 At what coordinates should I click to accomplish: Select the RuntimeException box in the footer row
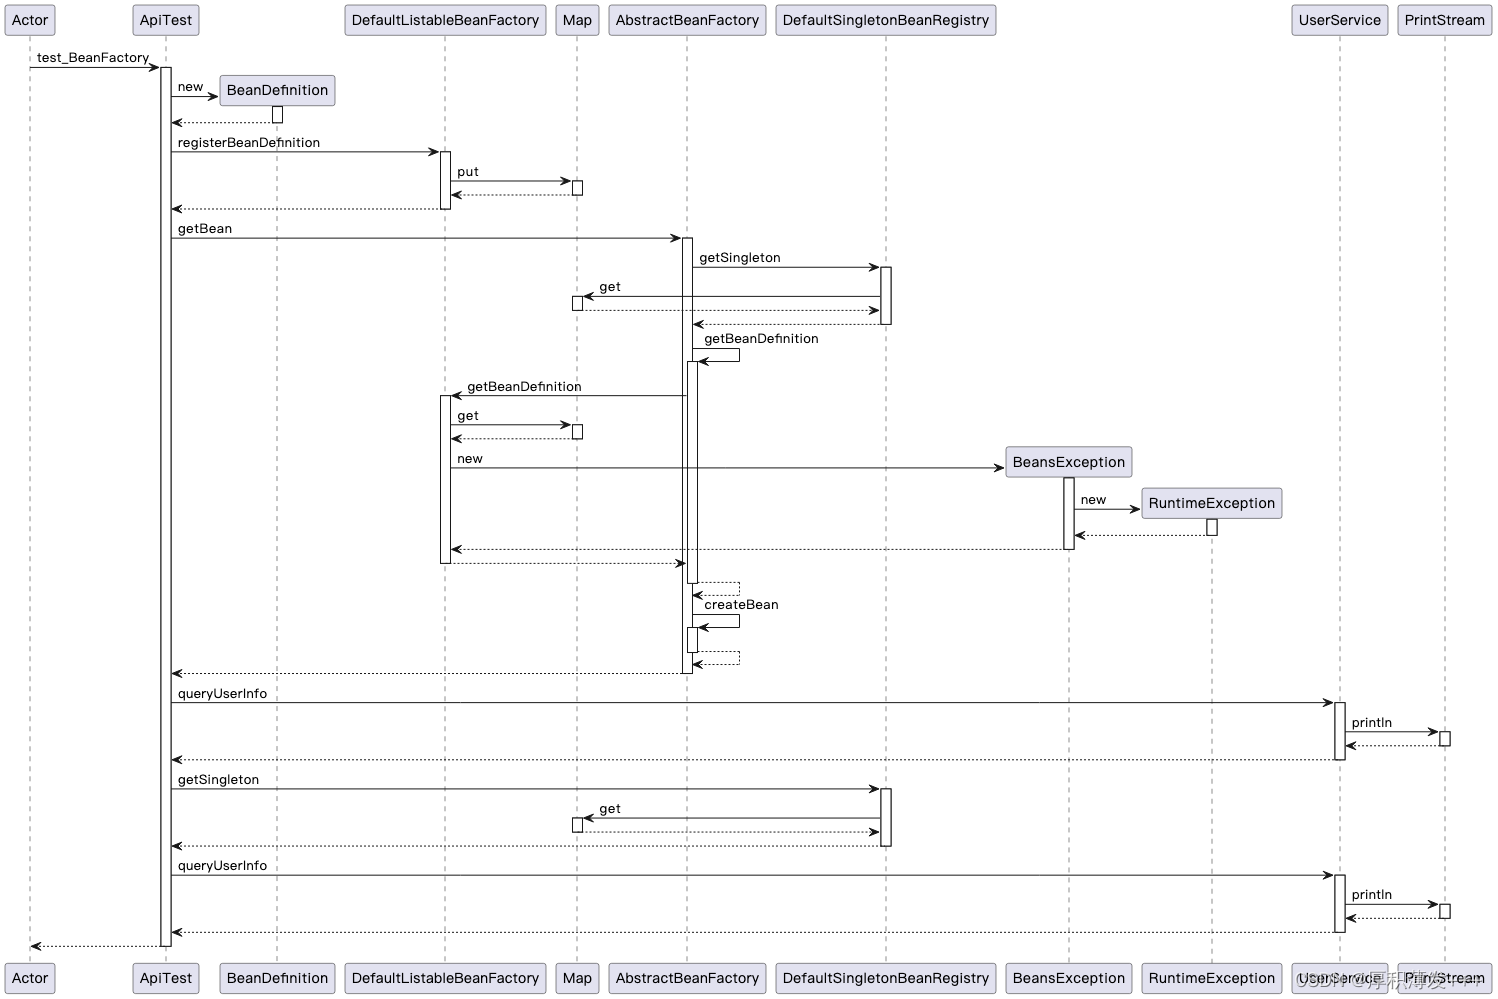point(1212,978)
